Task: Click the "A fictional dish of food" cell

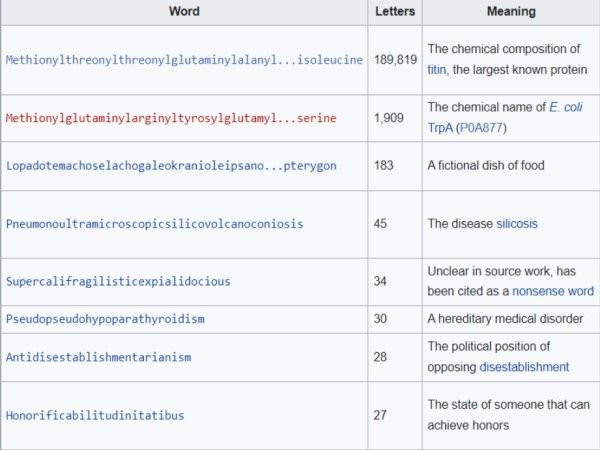Action: tap(486, 166)
